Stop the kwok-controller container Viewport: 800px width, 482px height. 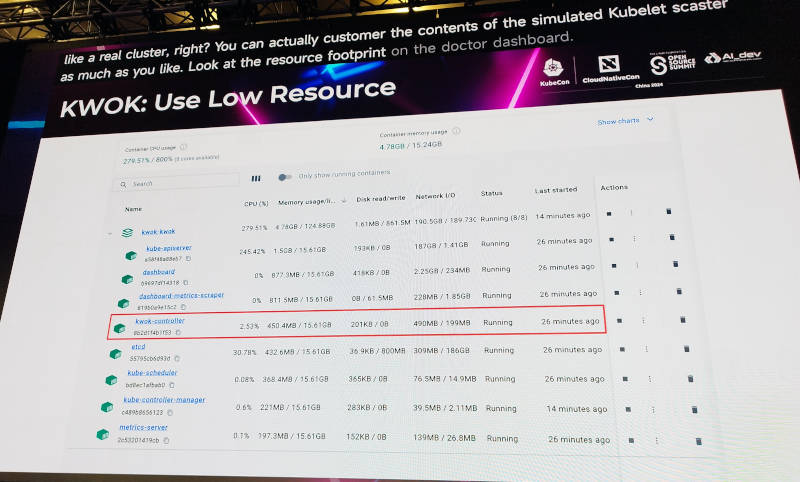point(619,321)
